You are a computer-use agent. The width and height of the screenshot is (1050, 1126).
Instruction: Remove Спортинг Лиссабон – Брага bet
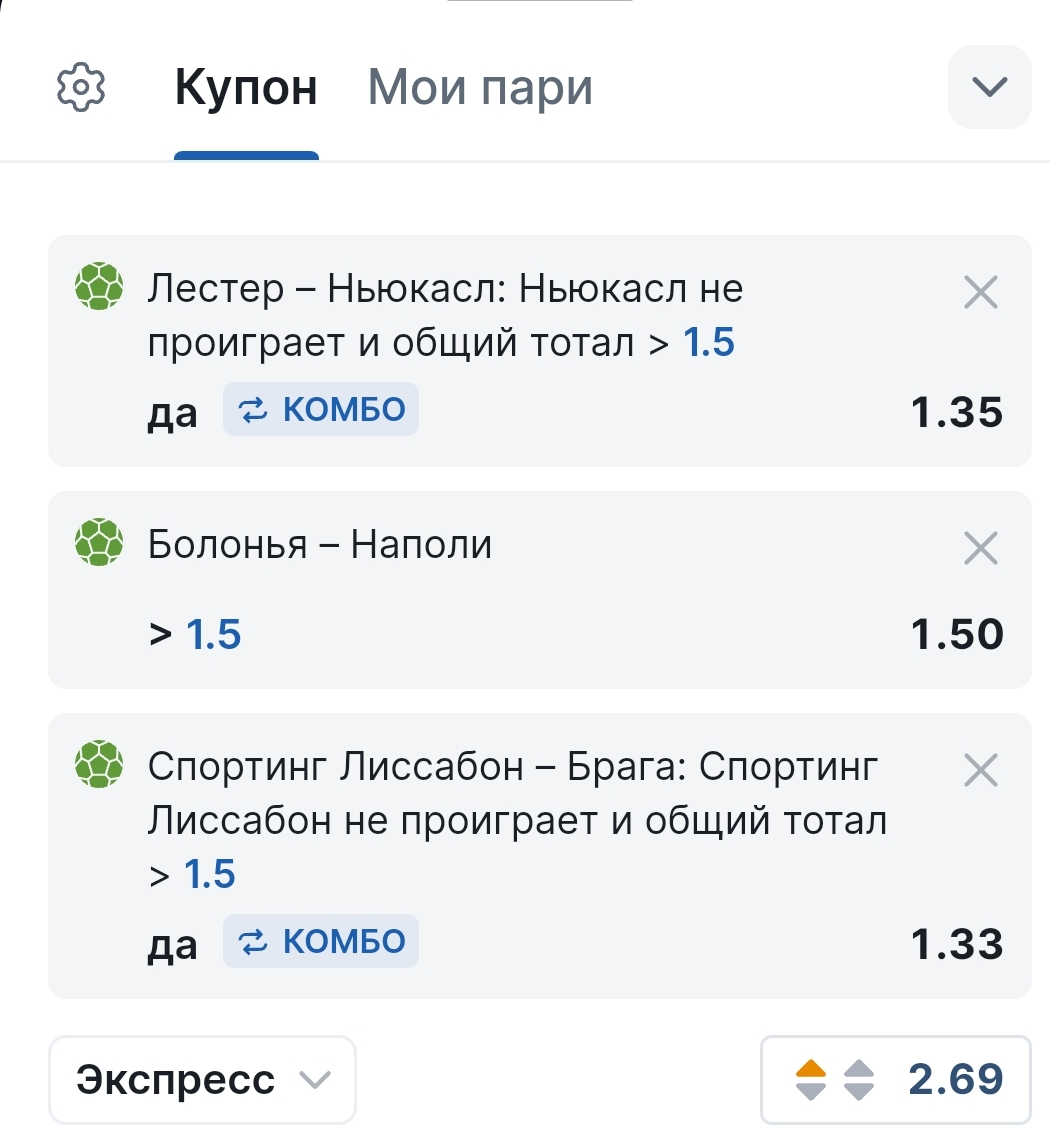(x=980, y=770)
